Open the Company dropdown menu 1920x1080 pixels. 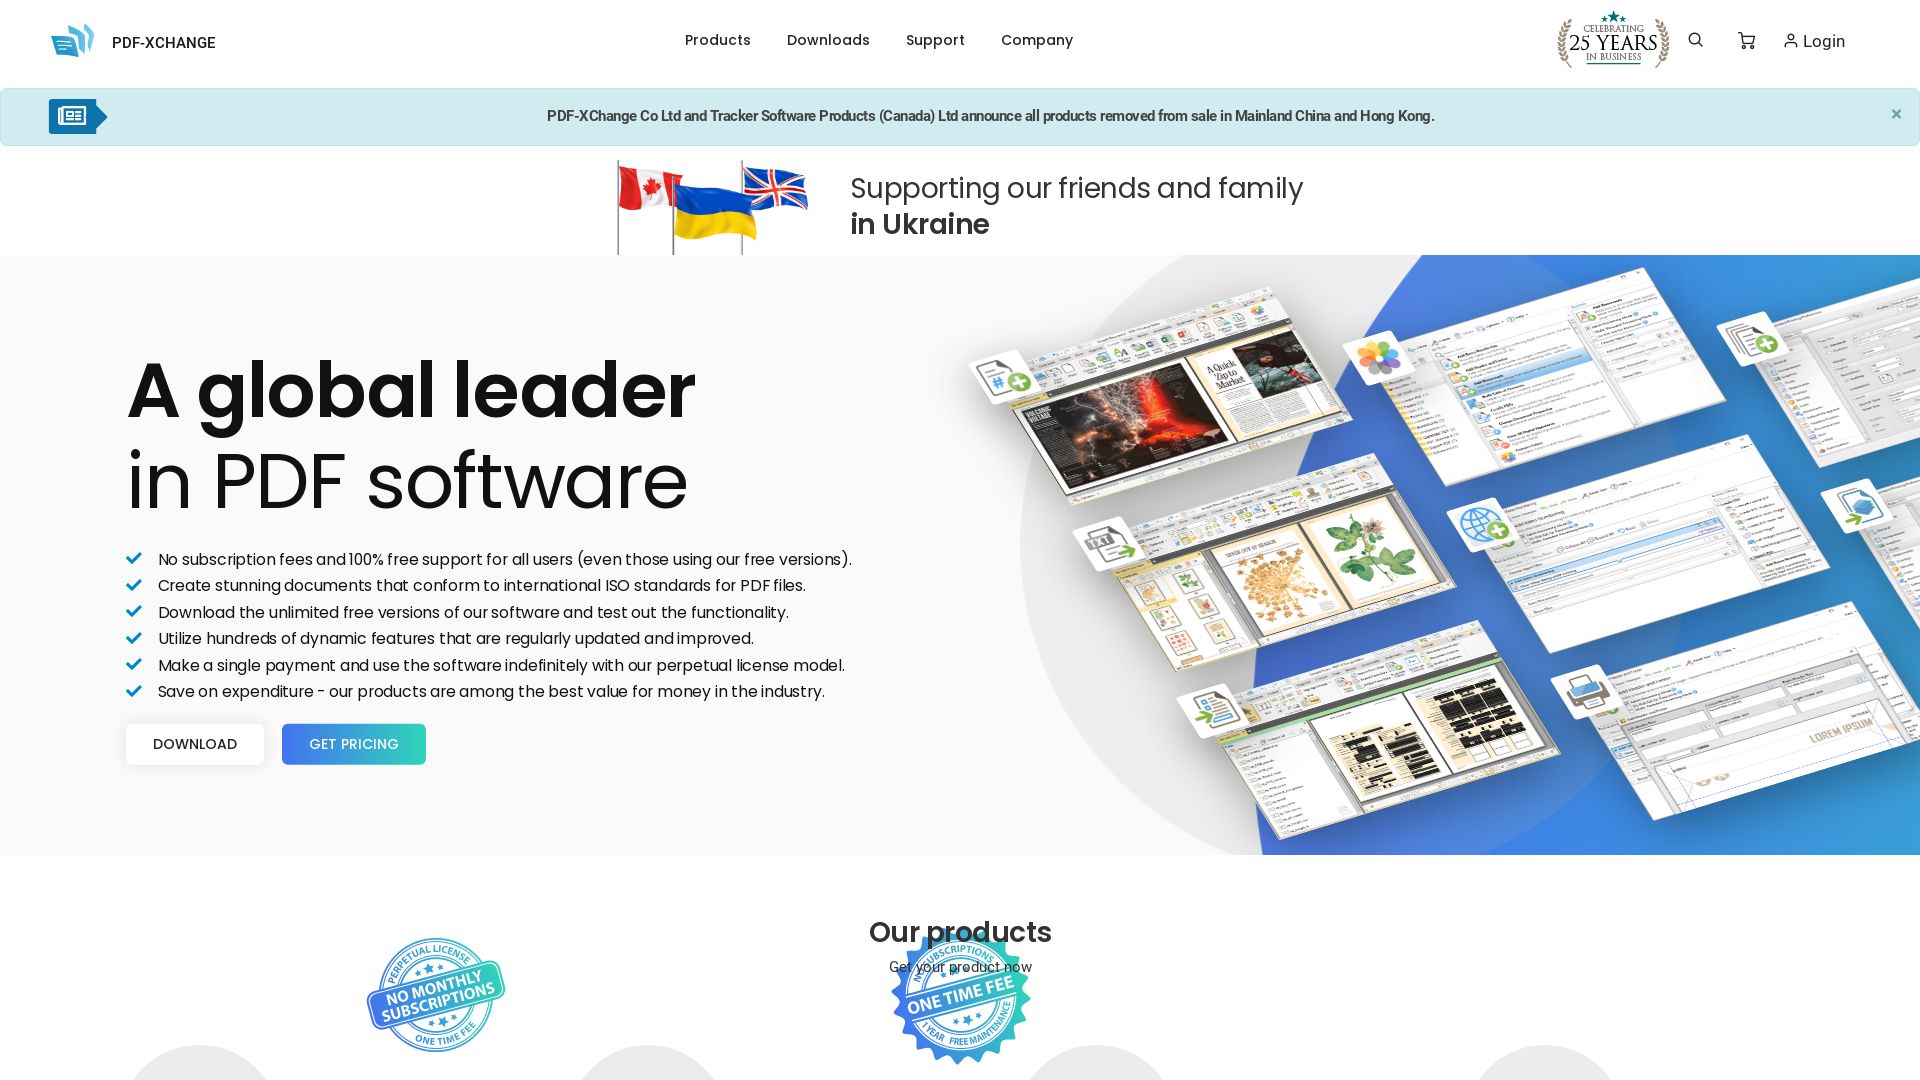pos(1036,40)
